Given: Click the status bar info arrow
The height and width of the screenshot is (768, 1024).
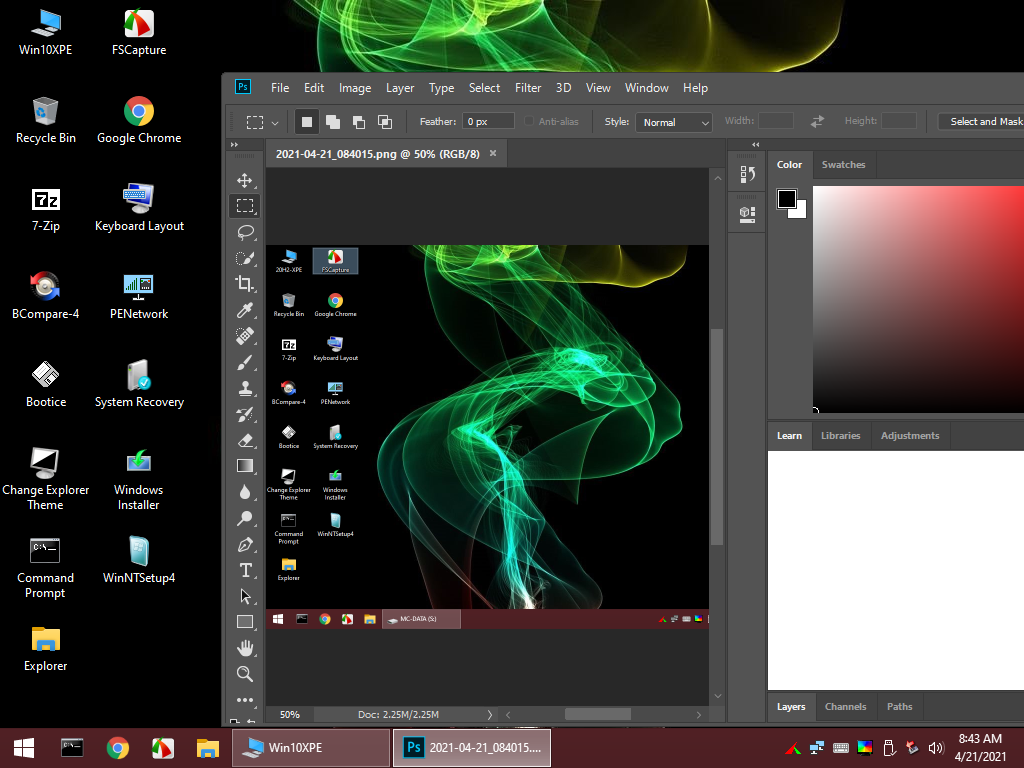Looking at the screenshot, I should (x=490, y=714).
